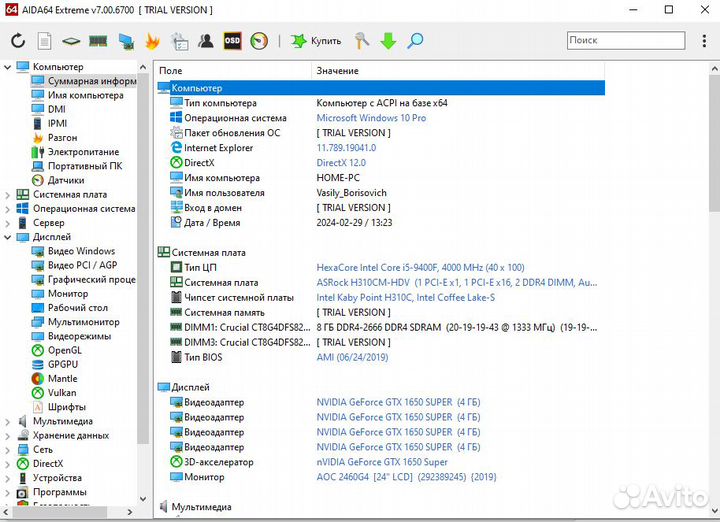Screen dimensions: 720x522
Task: Open the Vulkan tree item
Action: pos(54,393)
